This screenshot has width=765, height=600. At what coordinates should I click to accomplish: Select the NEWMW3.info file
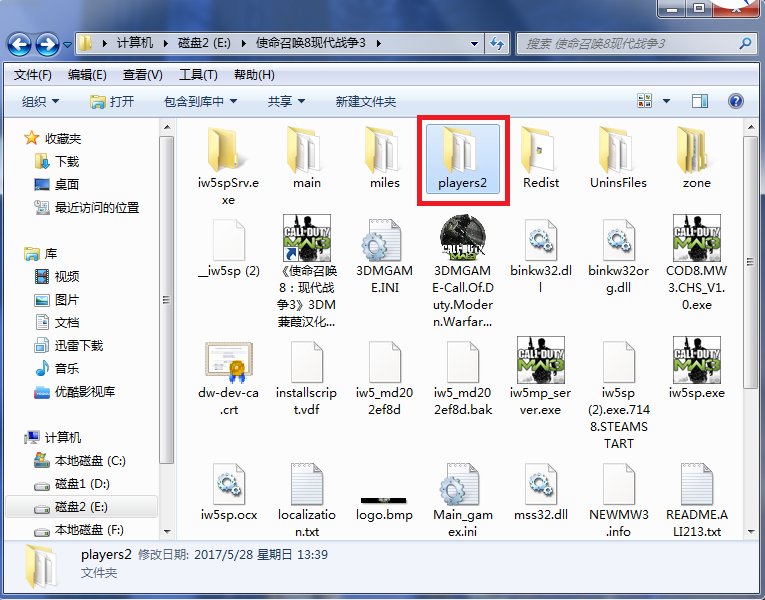point(618,500)
